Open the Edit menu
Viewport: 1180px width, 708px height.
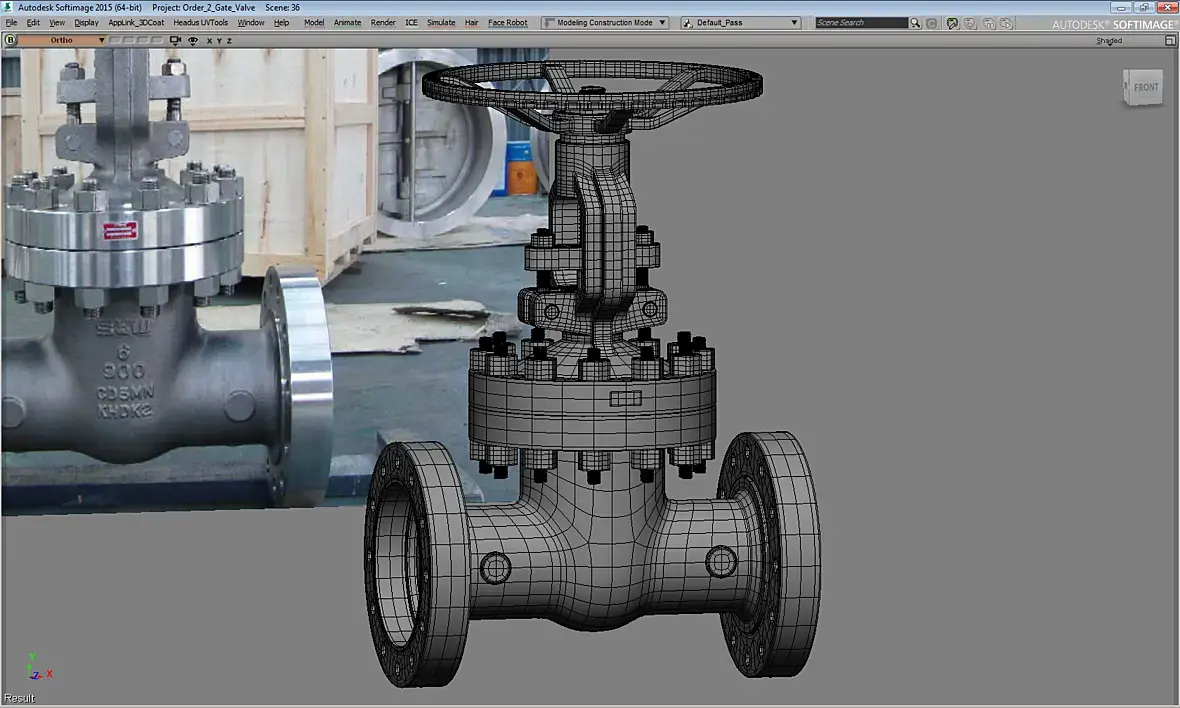click(x=33, y=23)
